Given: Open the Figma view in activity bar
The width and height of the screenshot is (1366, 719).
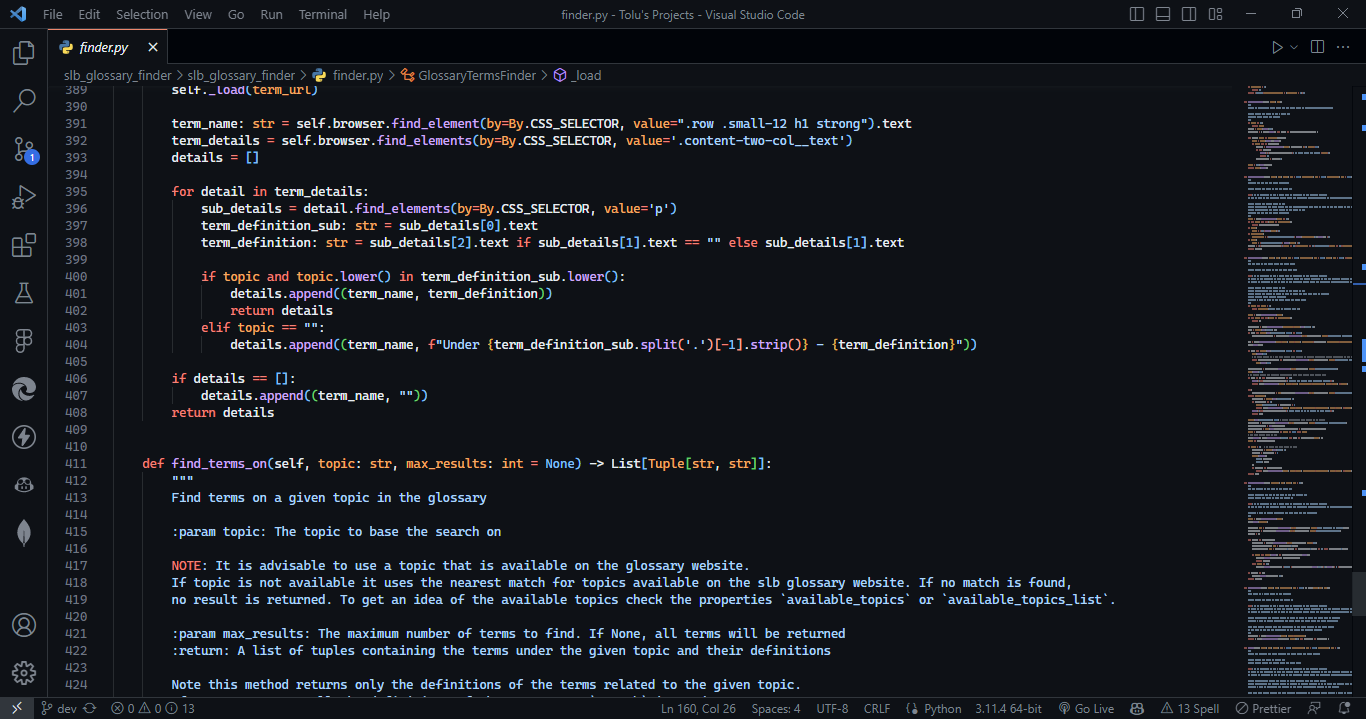Looking at the screenshot, I should coord(24,341).
